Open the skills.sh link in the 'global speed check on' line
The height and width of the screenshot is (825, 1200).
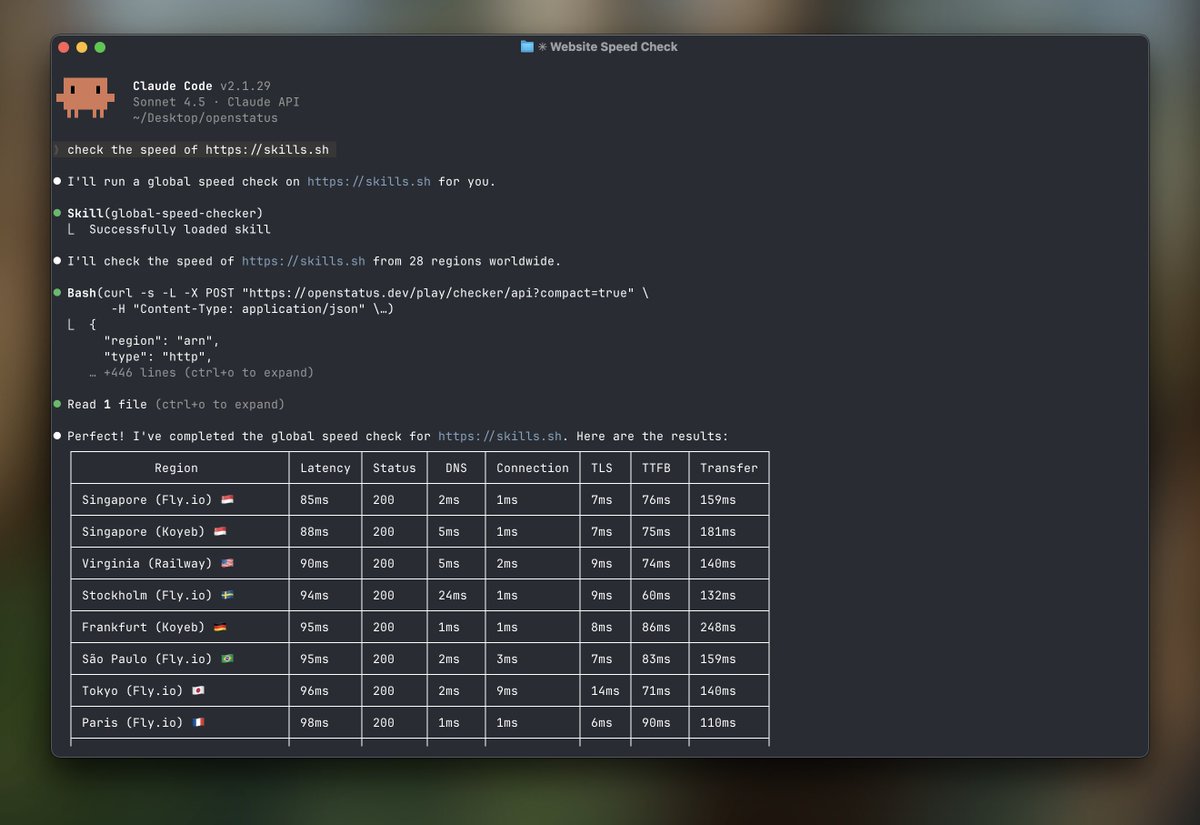[x=369, y=182]
